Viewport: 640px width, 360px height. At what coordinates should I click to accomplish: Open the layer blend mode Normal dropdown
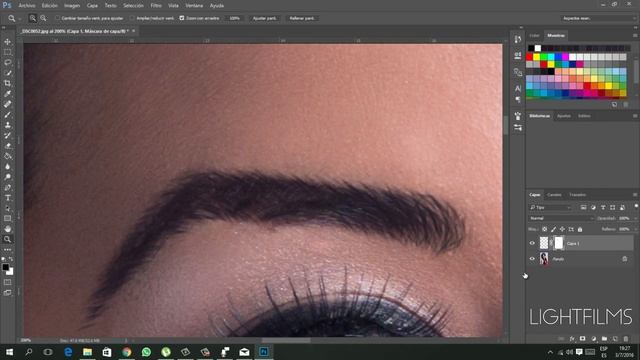[x=562, y=218]
